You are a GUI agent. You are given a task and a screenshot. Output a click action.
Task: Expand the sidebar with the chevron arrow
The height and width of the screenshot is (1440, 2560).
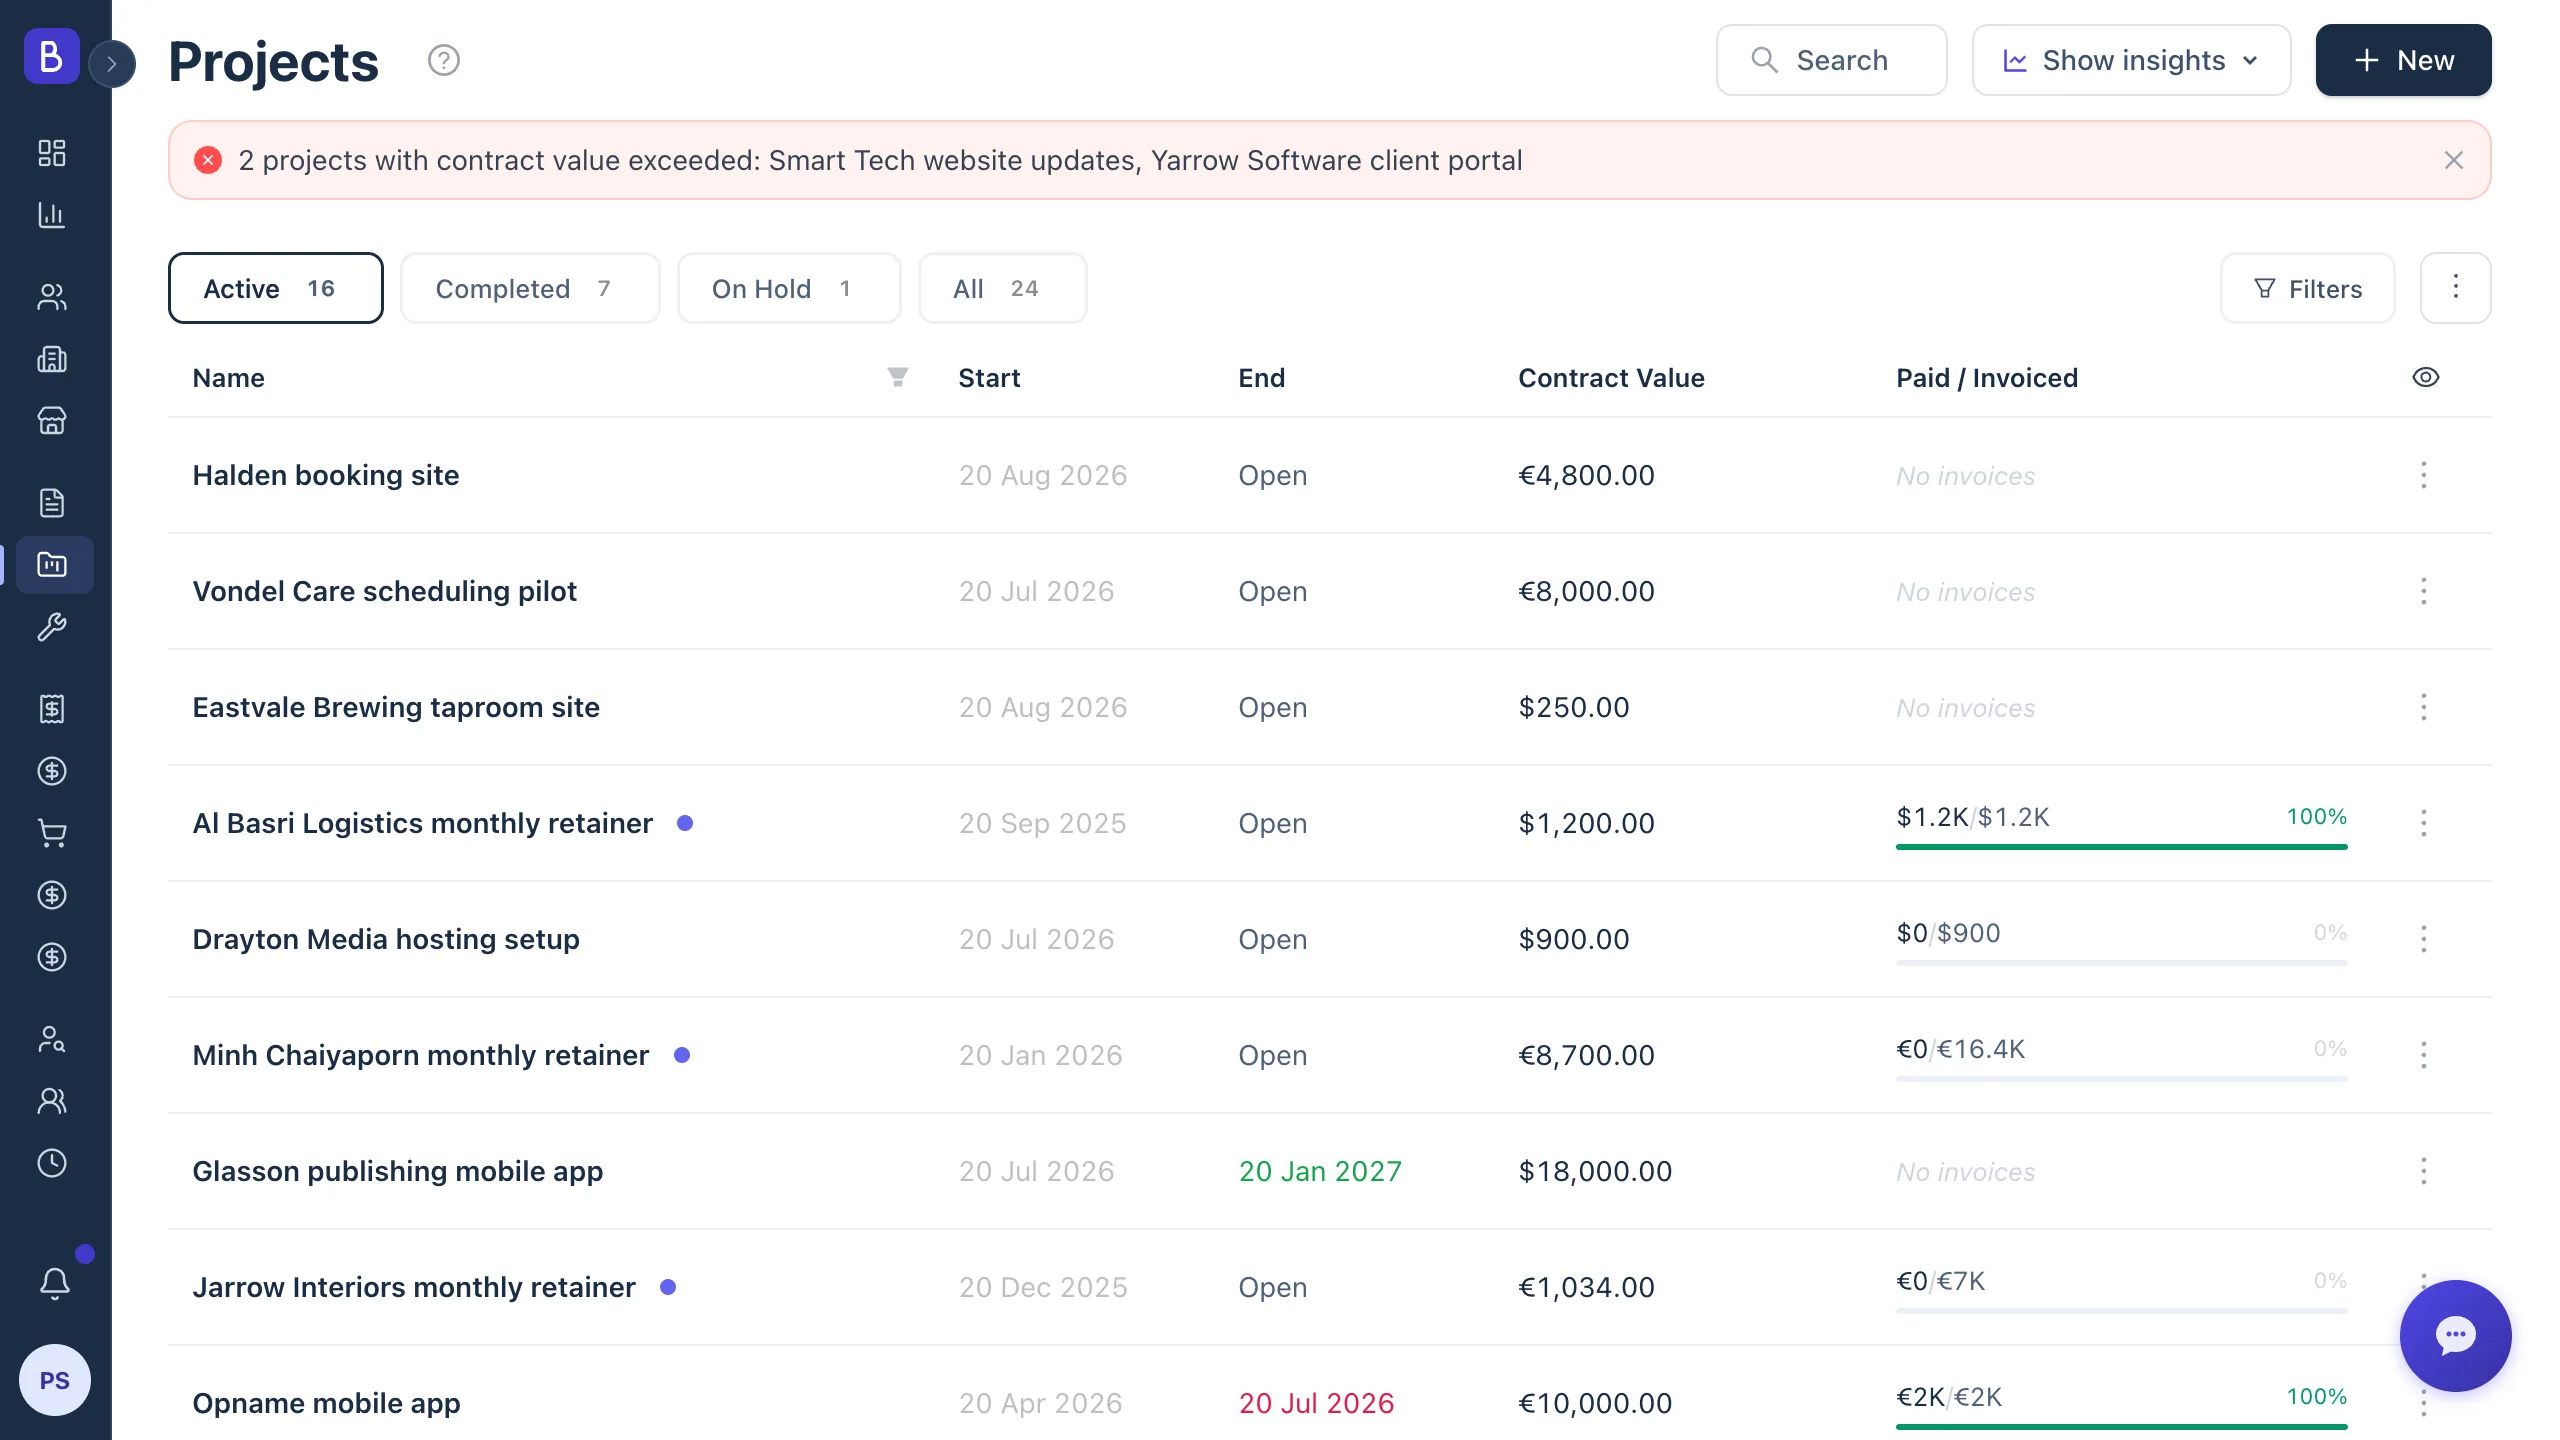tap(112, 64)
